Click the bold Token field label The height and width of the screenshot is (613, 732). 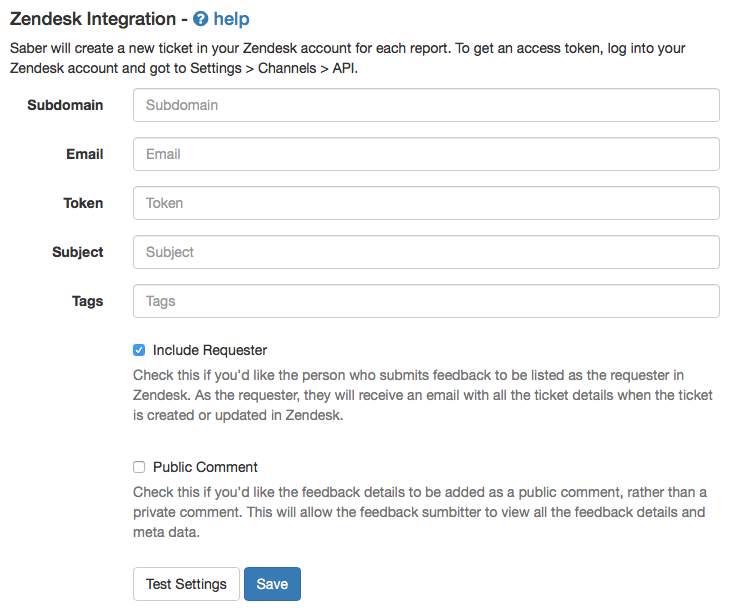(x=83, y=203)
